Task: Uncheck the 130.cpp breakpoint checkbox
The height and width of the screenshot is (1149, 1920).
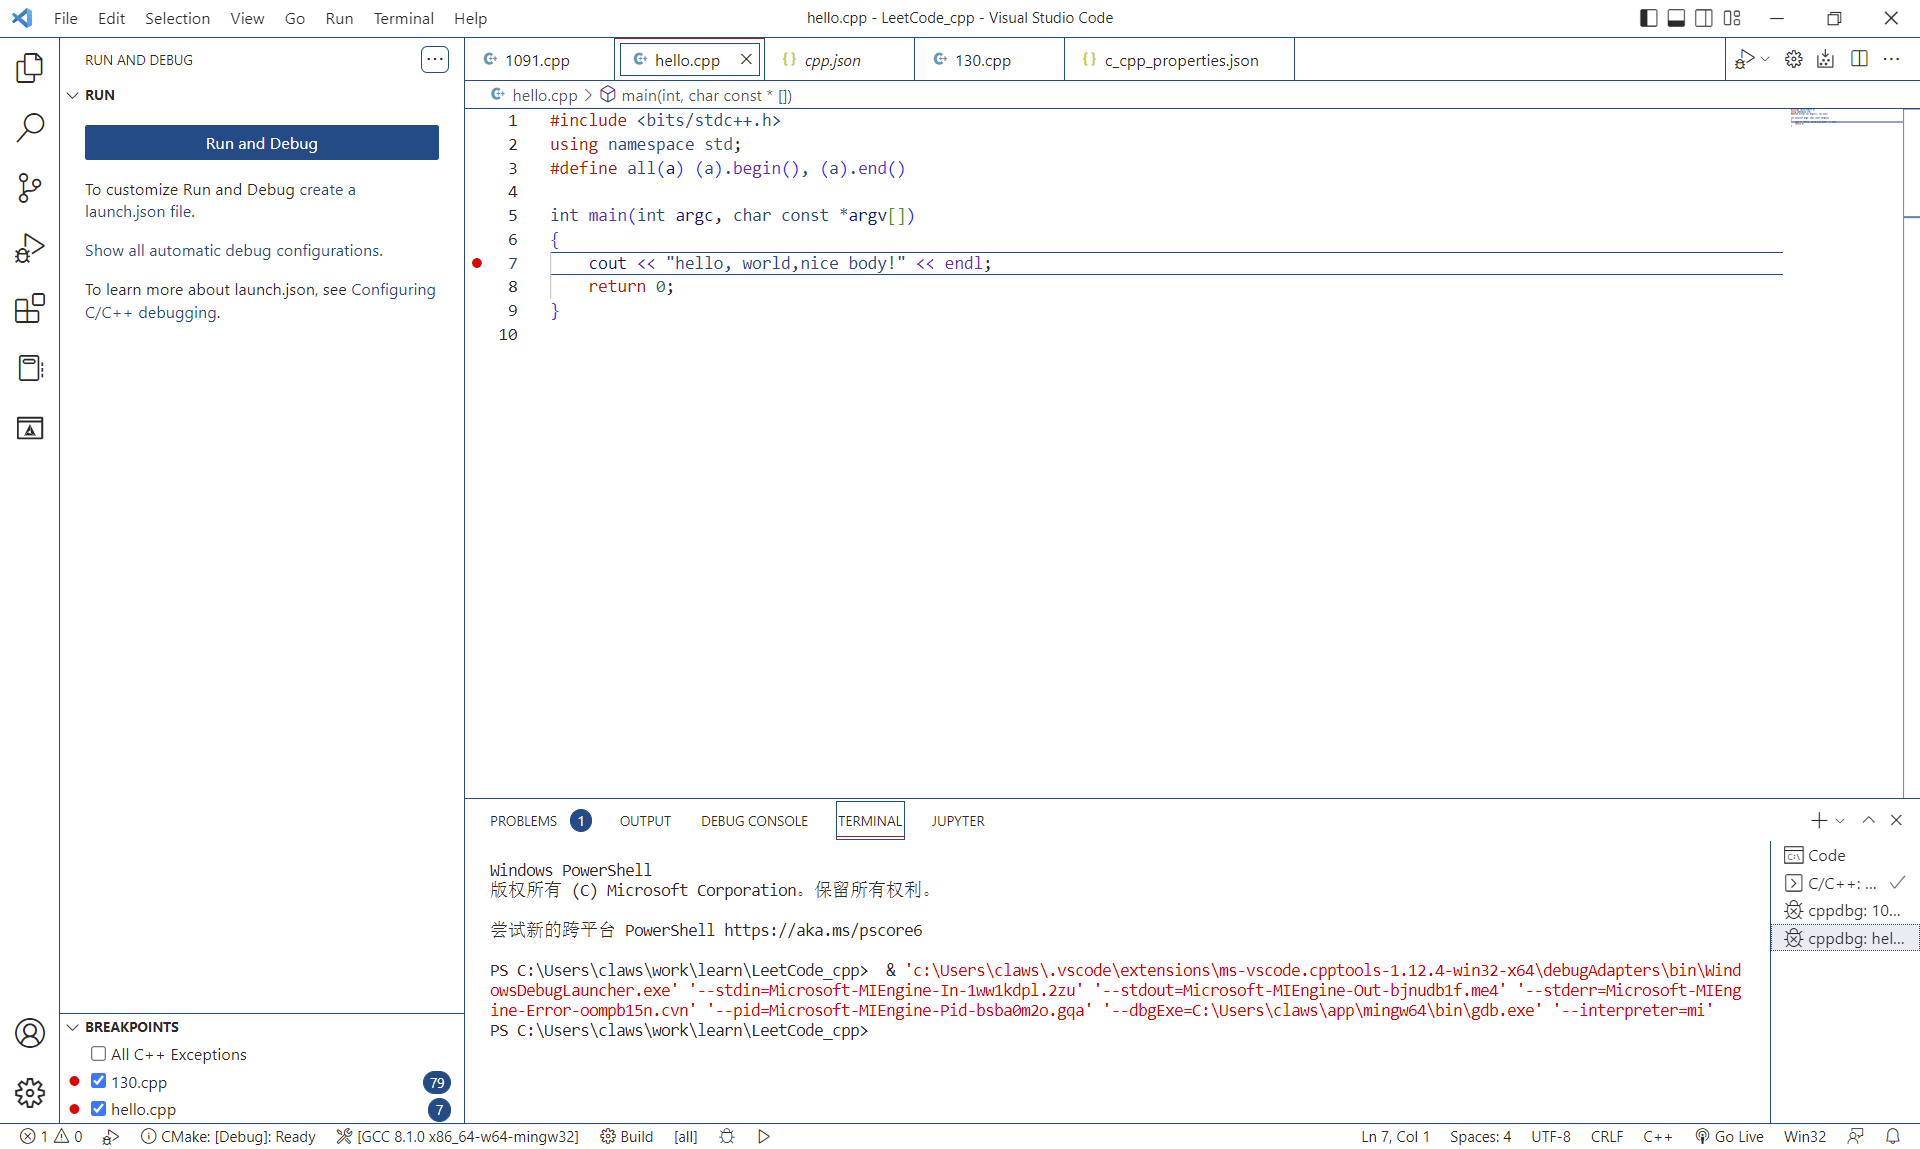Action: click(98, 1081)
